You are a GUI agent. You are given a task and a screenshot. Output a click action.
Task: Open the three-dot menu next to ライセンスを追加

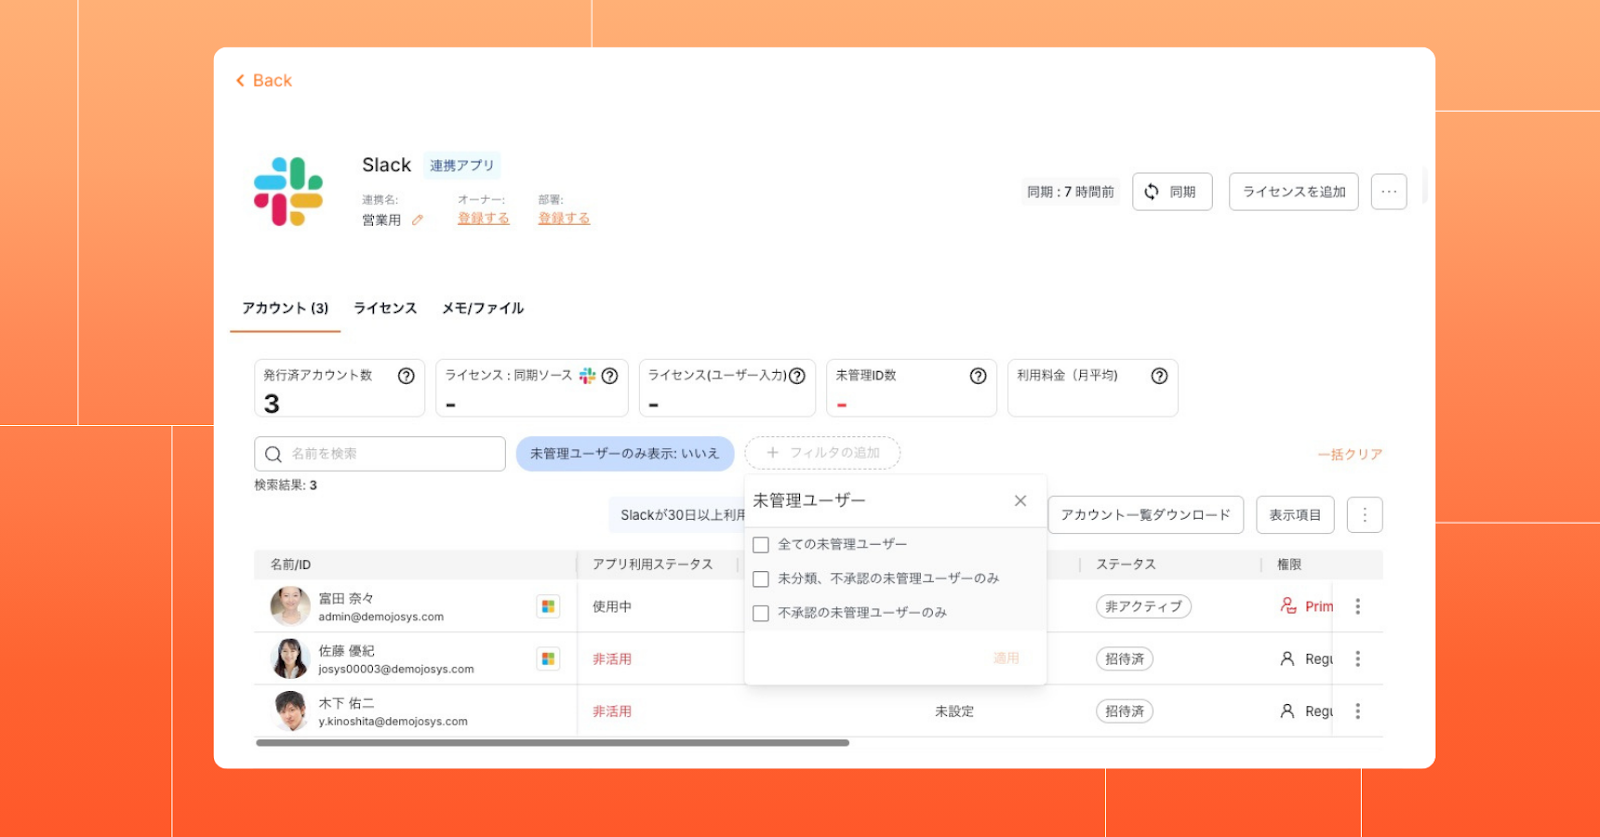[1389, 192]
